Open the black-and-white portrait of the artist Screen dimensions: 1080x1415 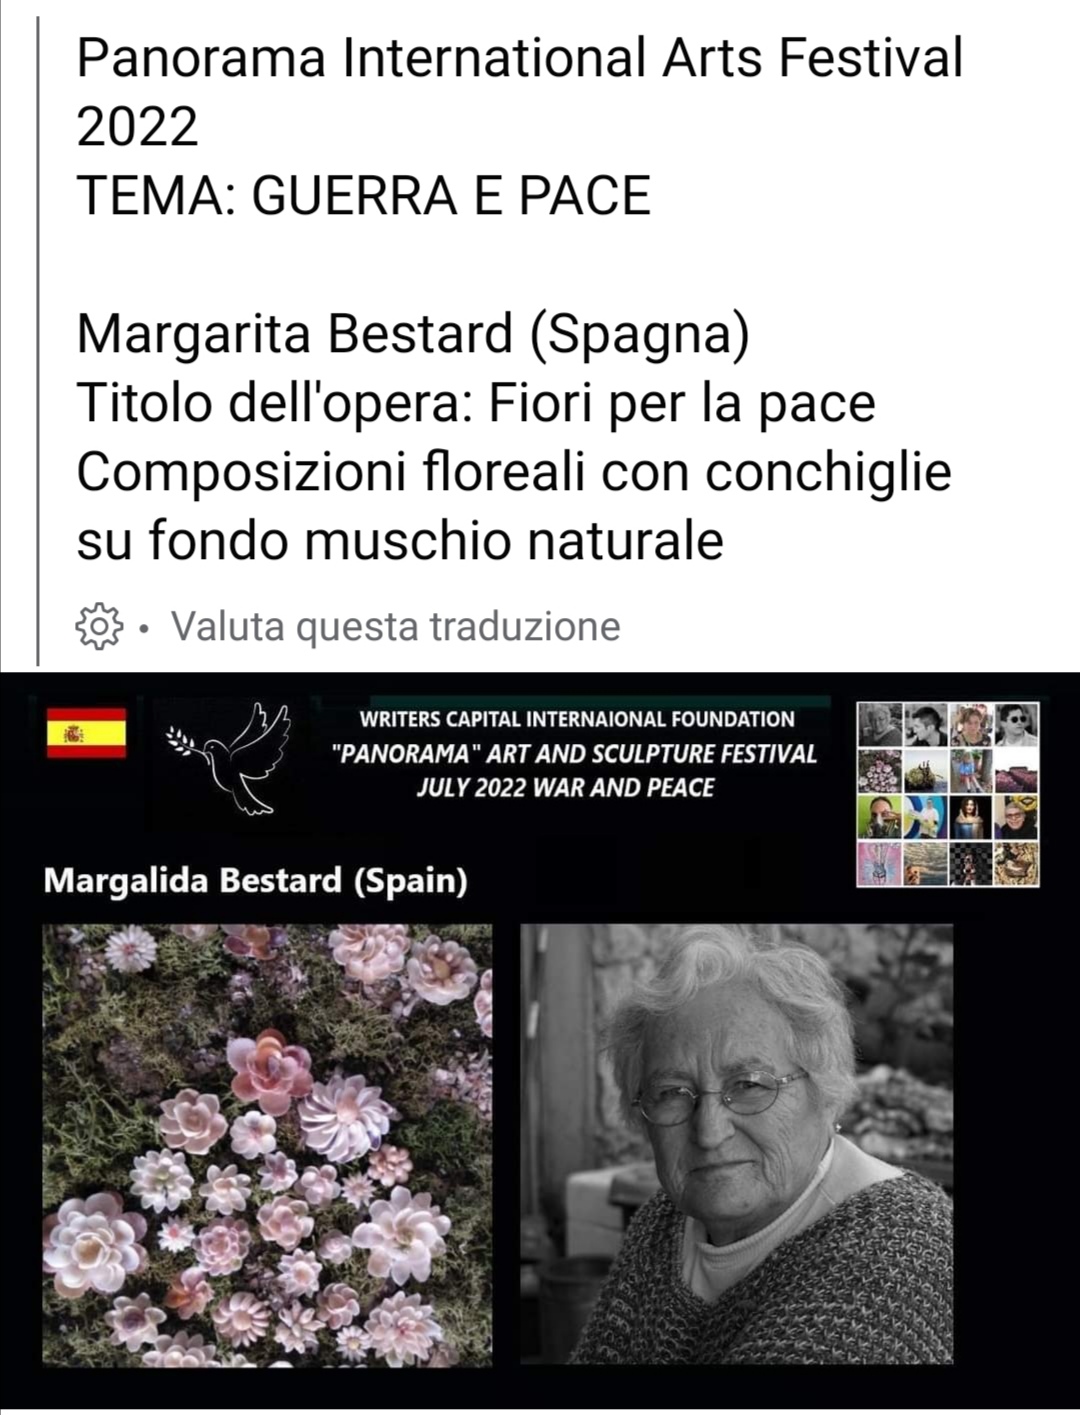click(x=737, y=1144)
